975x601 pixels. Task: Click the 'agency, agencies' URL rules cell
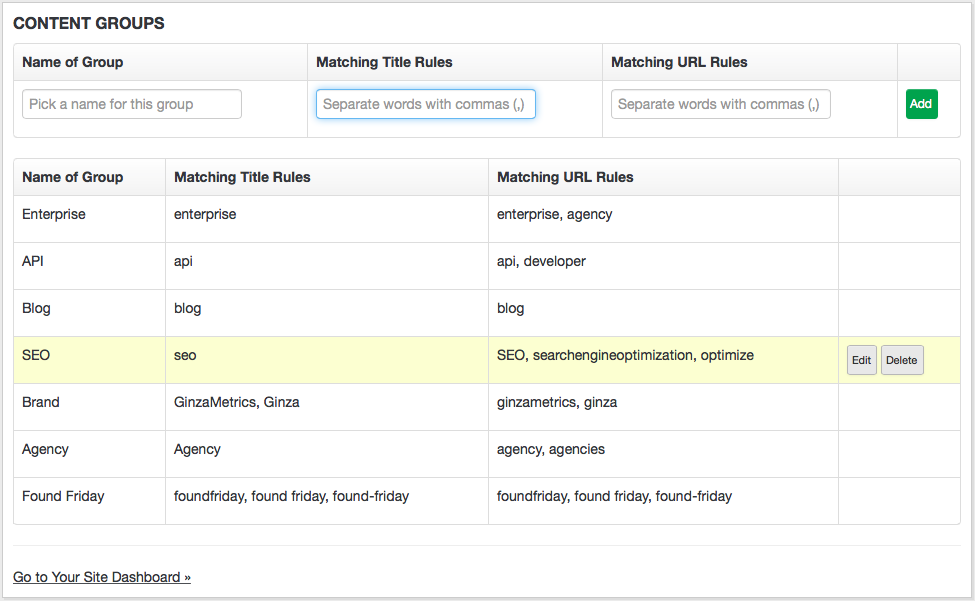coord(551,449)
